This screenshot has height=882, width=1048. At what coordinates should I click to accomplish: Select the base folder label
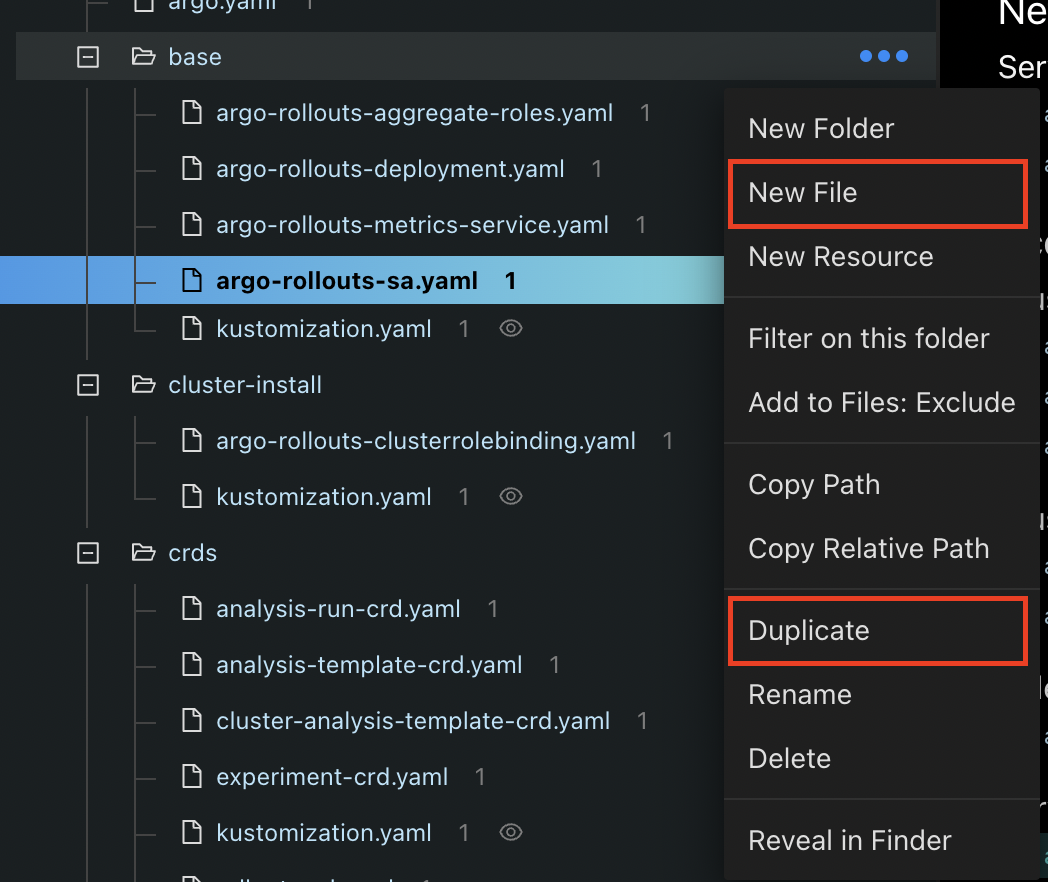194,57
